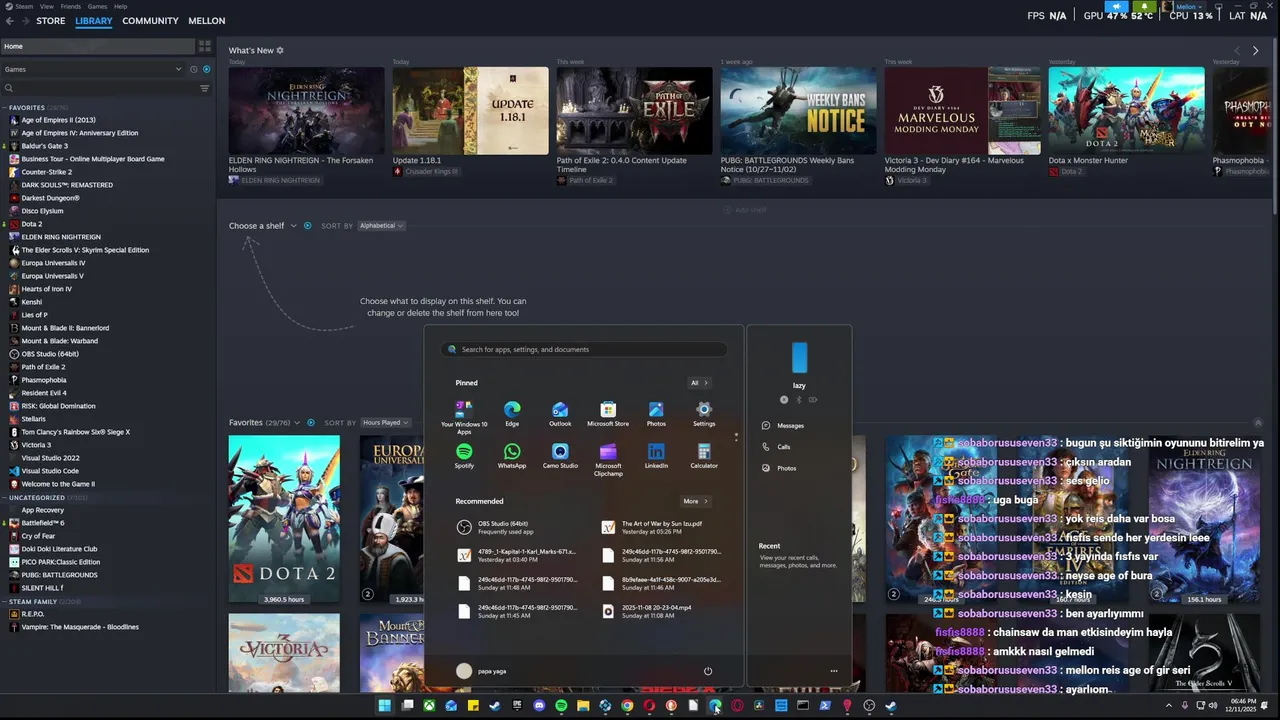Open Discord from the taskbar
Image resolution: width=1280 pixels, height=720 pixels.
click(539, 706)
